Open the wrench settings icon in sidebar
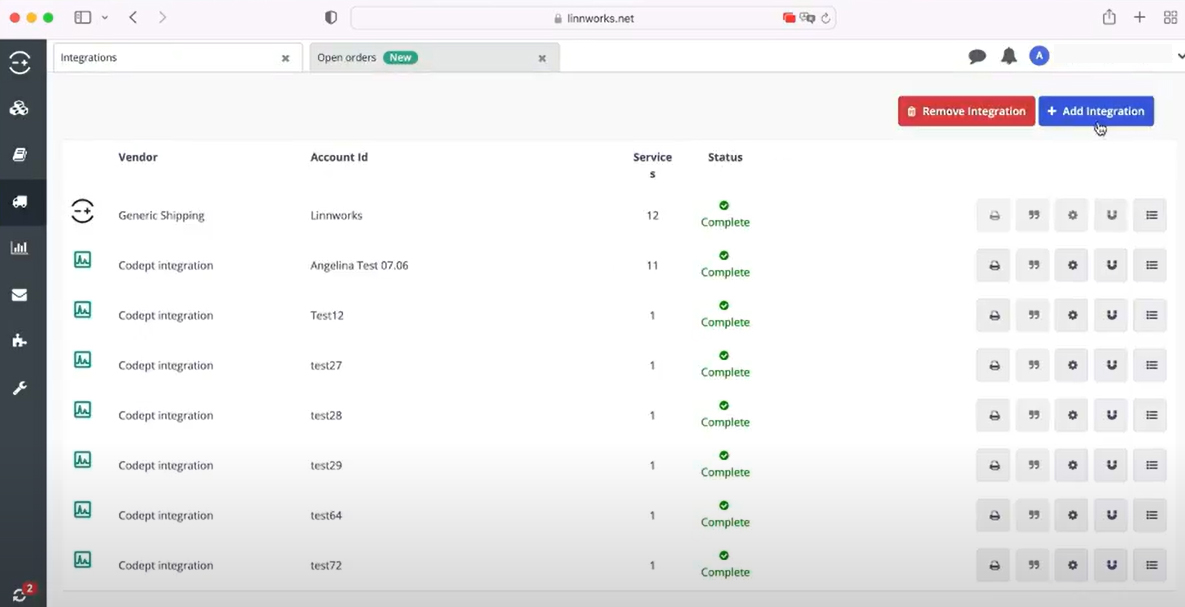Viewport: 1185px width, 607px height. point(22,388)
